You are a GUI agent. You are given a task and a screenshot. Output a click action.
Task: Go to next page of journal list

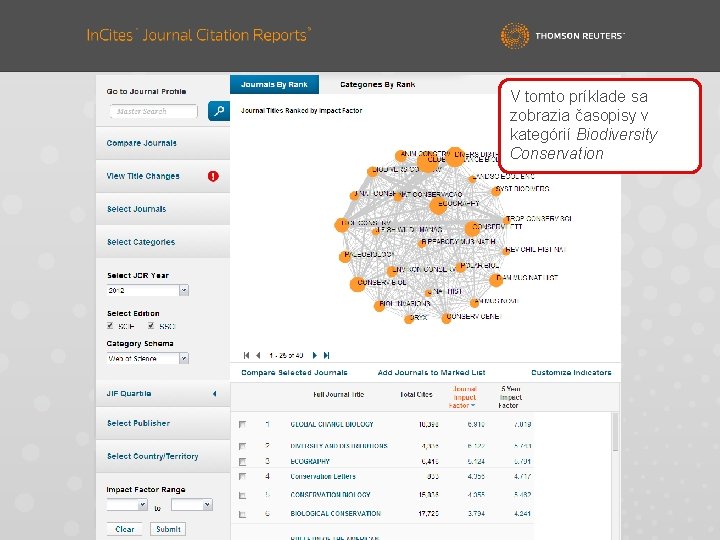pyautogui.click(x=315, y=355)
